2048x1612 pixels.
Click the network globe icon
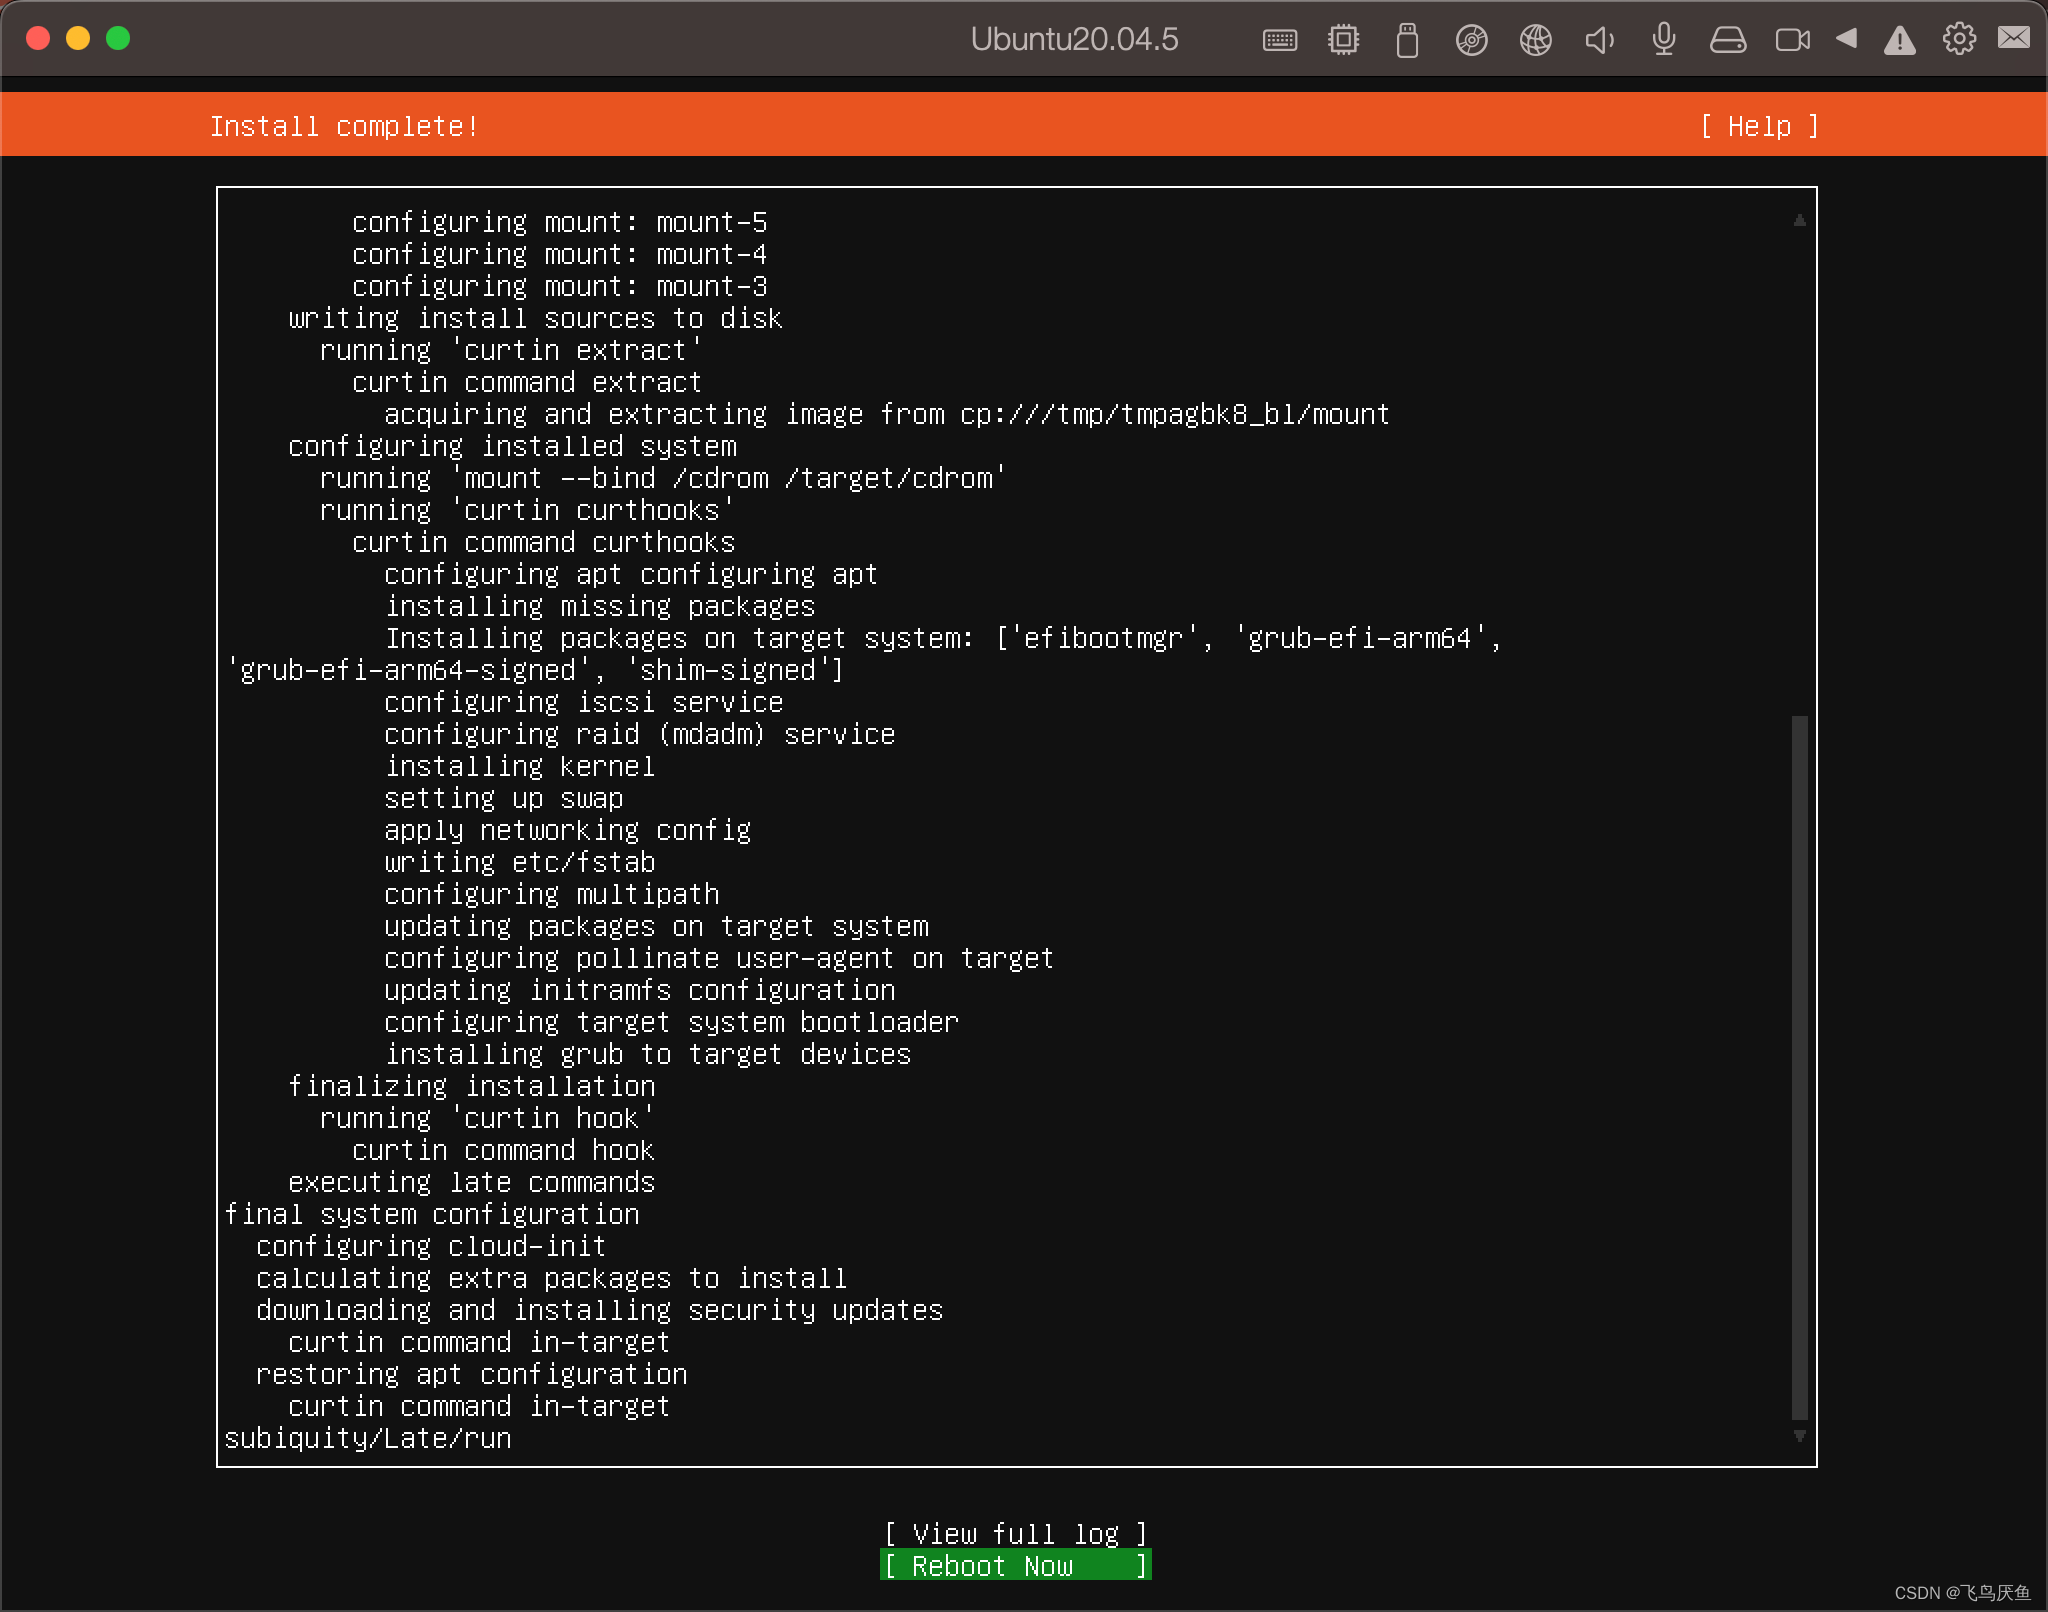(1535, 40)
